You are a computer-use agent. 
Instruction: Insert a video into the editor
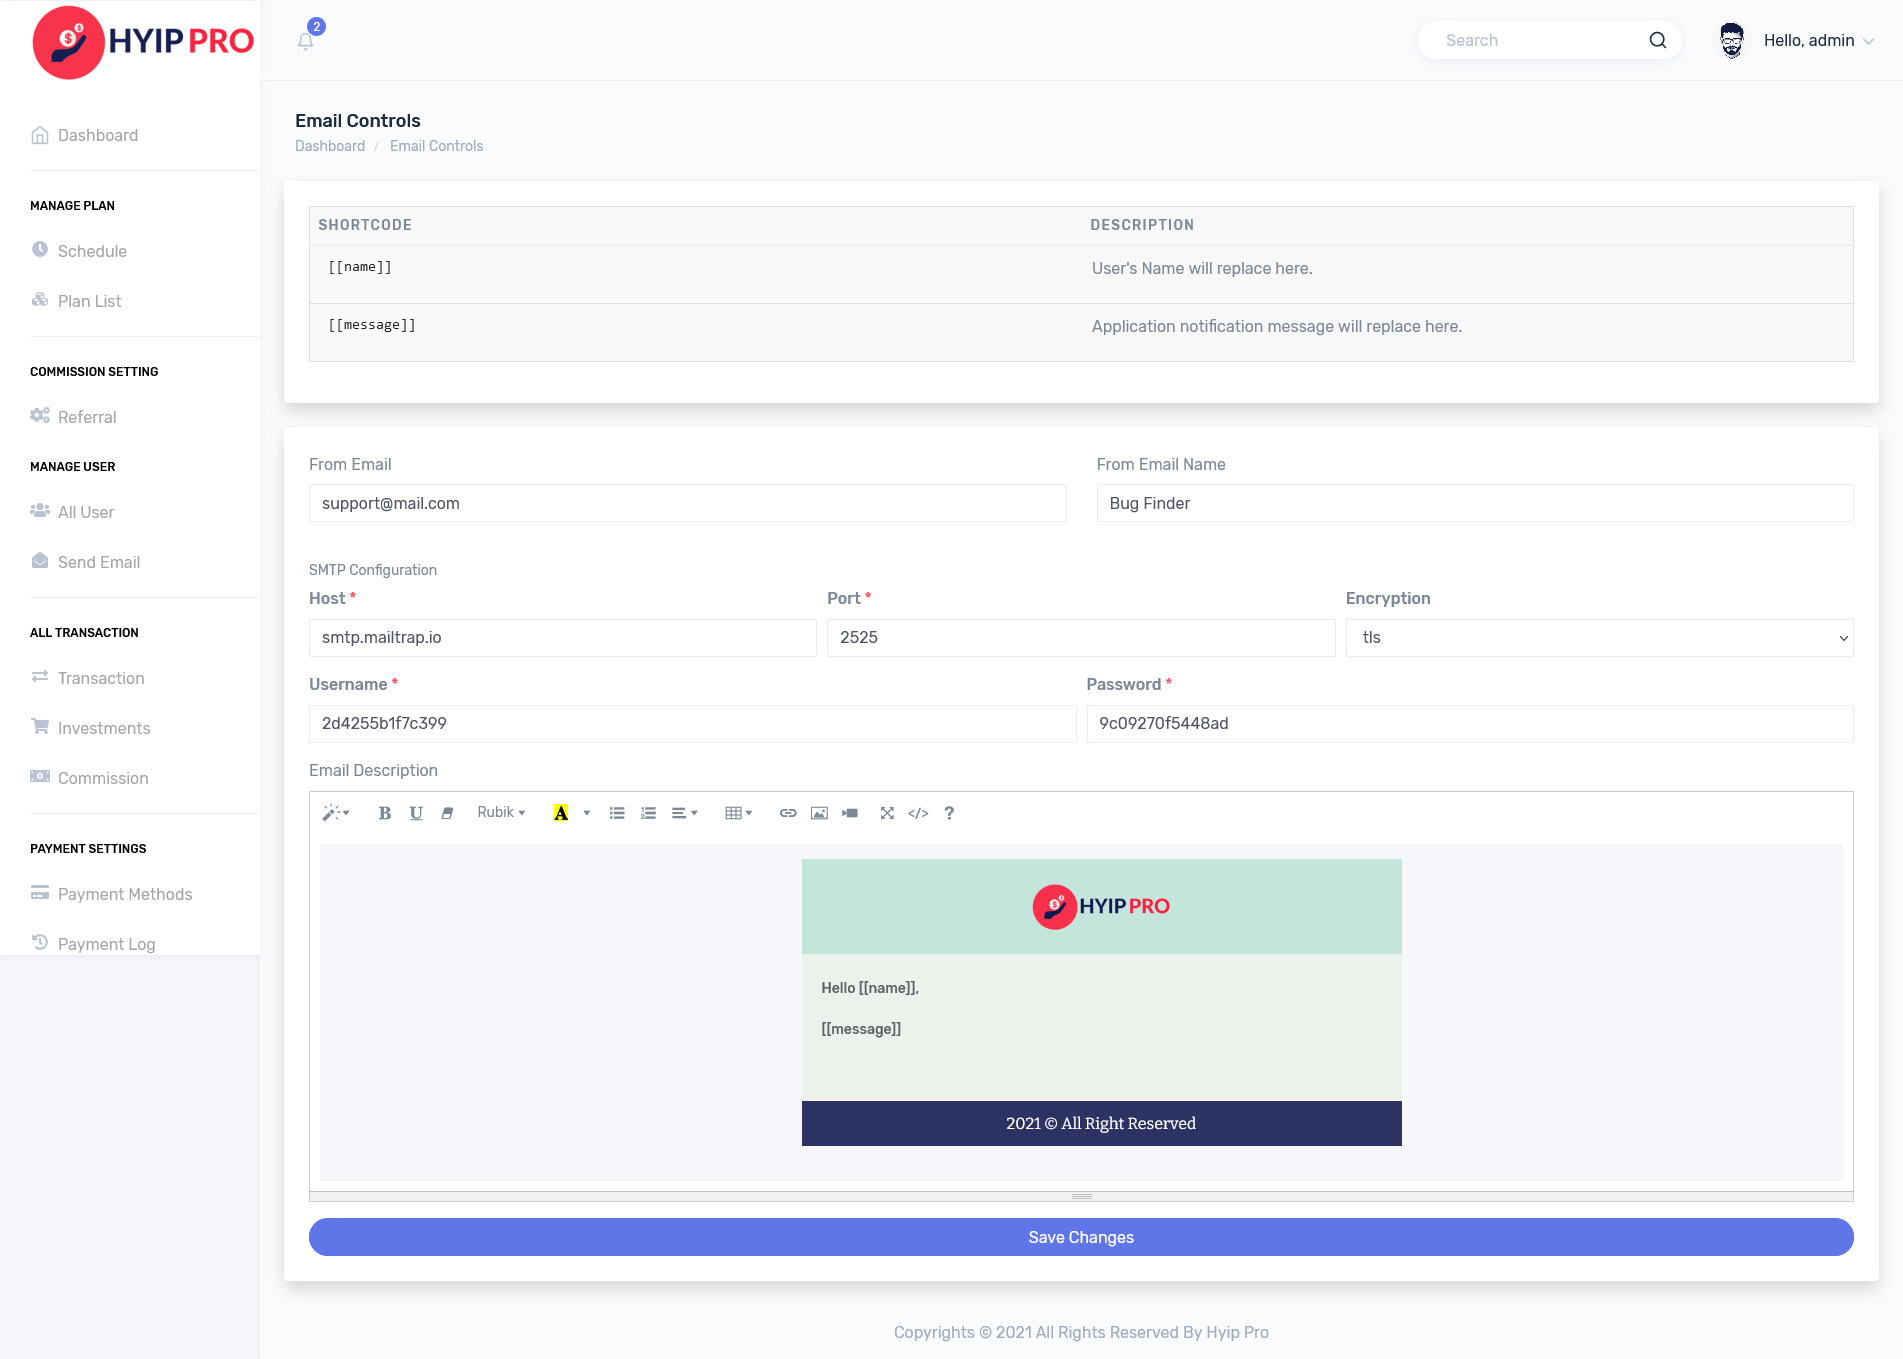coord(850,813)
